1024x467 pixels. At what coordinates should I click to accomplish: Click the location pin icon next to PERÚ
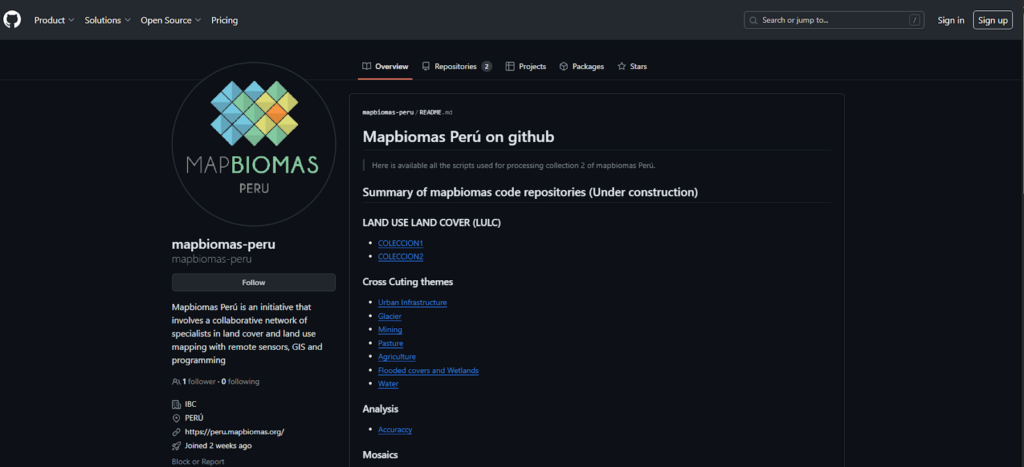(176, 418)
